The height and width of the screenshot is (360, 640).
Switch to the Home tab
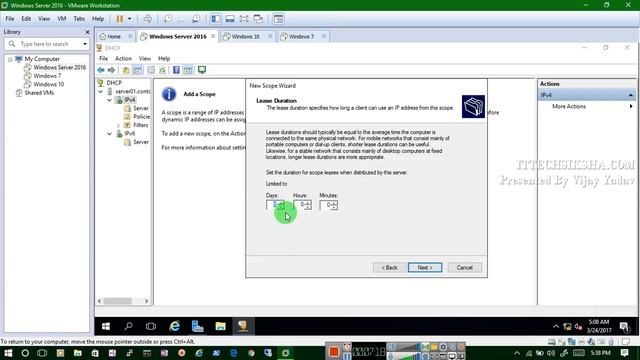(x=114, y=36)
